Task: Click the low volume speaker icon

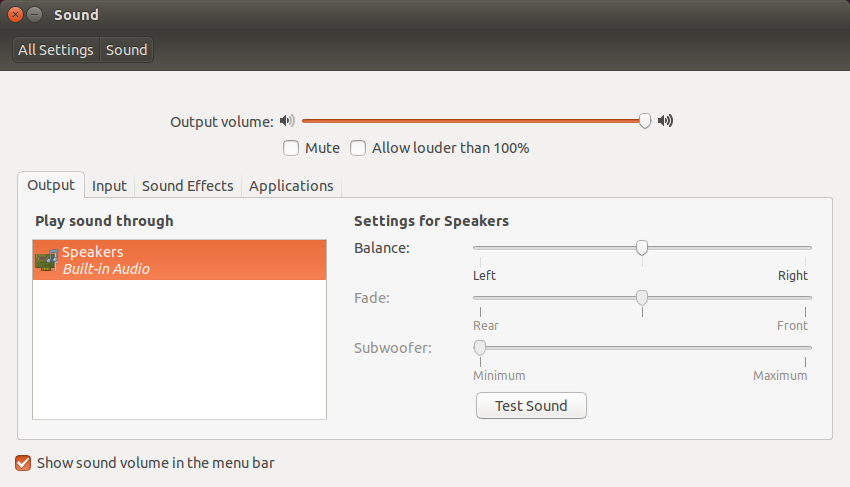Action: click(288, 121)
